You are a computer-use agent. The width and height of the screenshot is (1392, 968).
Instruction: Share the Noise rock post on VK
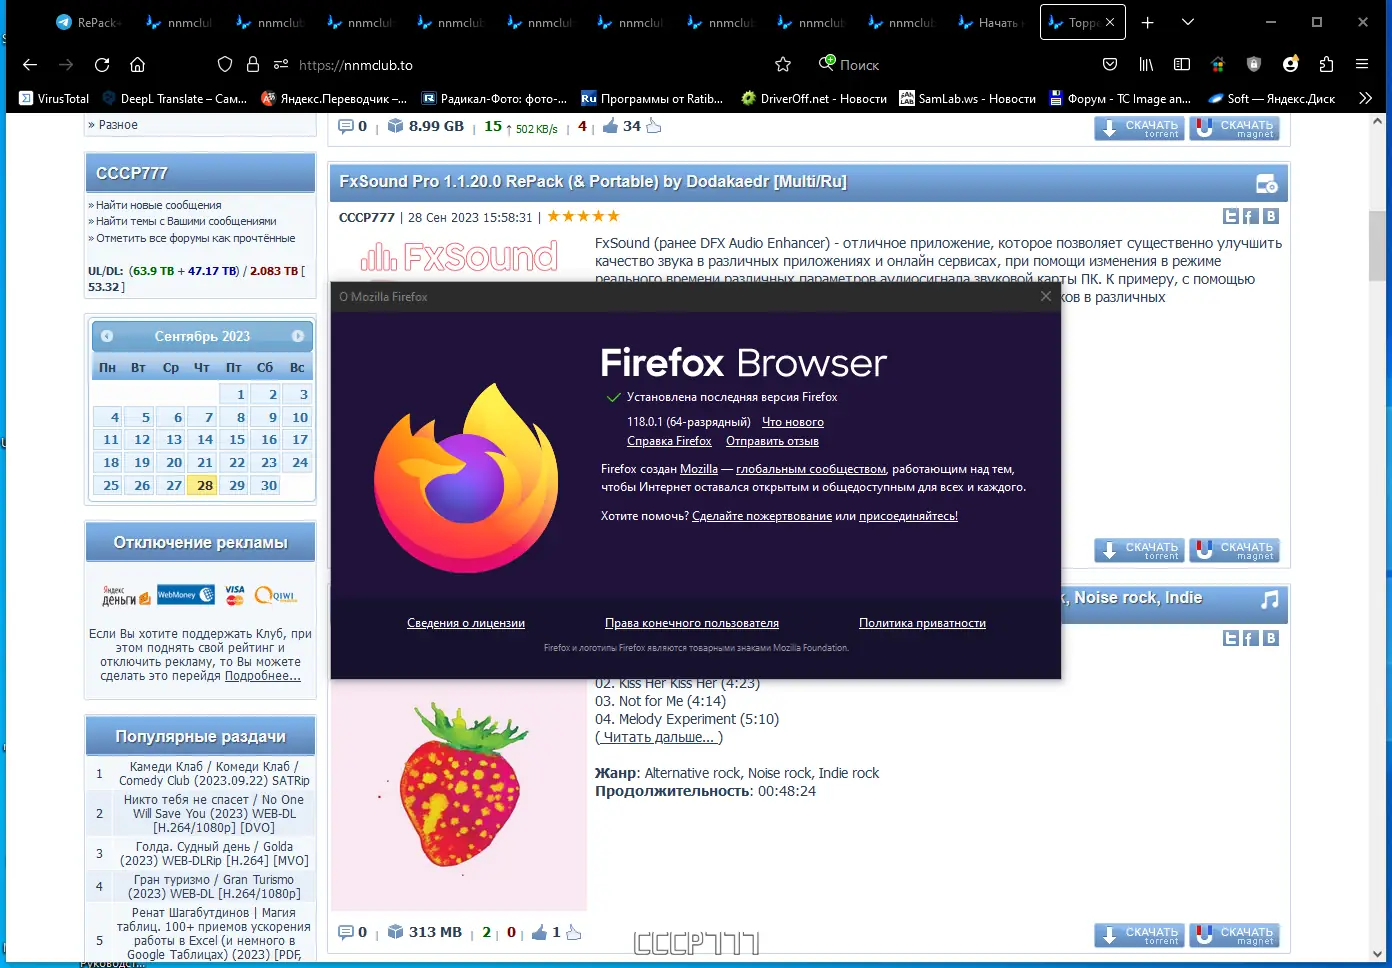click(x=1271, y=638)
